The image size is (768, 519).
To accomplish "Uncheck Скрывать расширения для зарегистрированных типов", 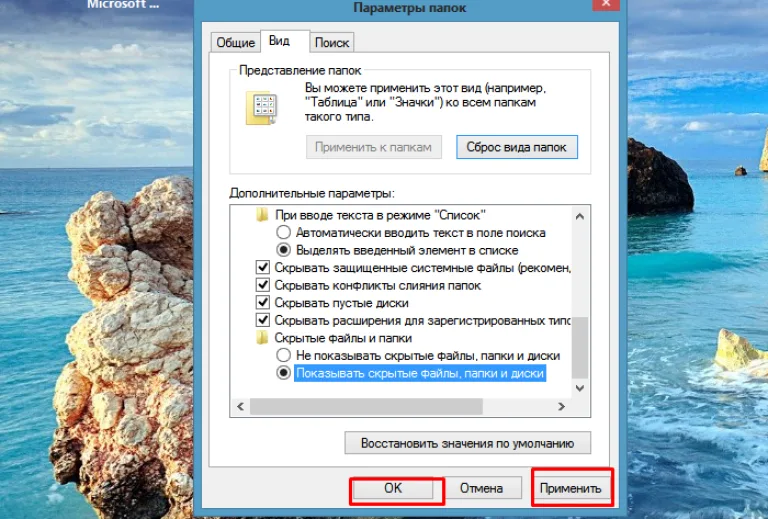I will 263,320.
